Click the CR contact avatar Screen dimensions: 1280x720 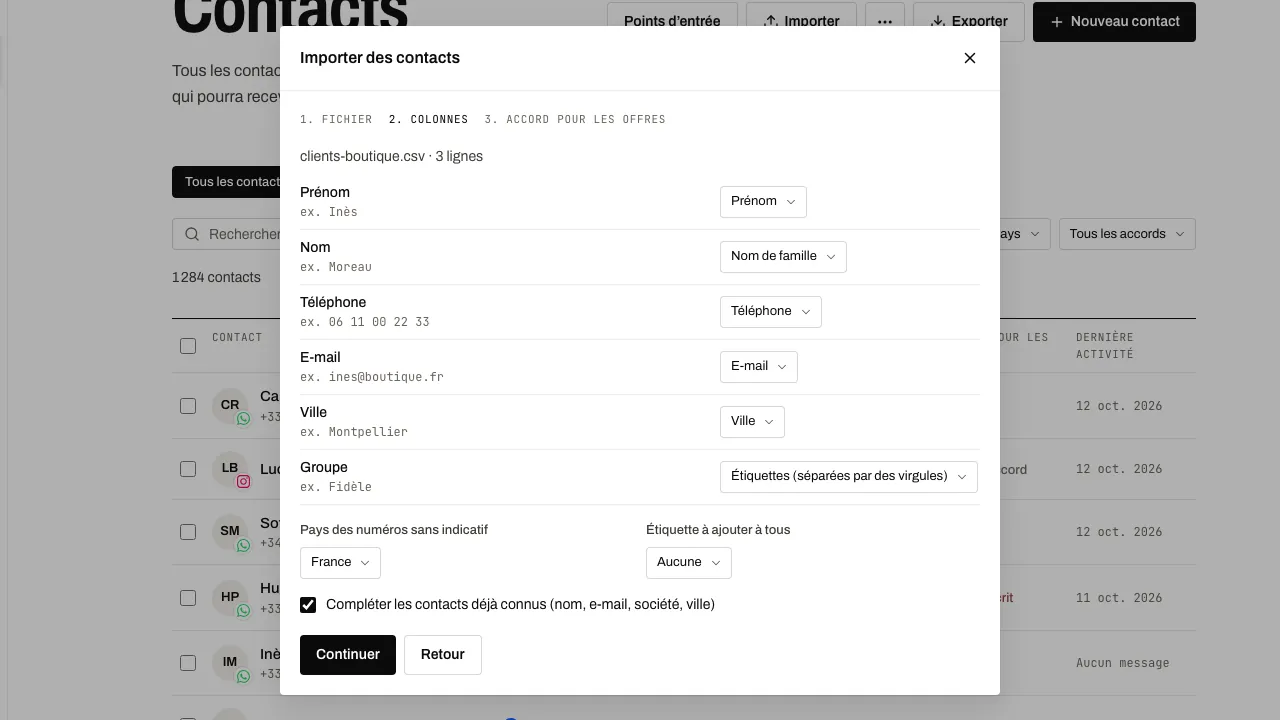pyautogui.click(x=230, y=405)
